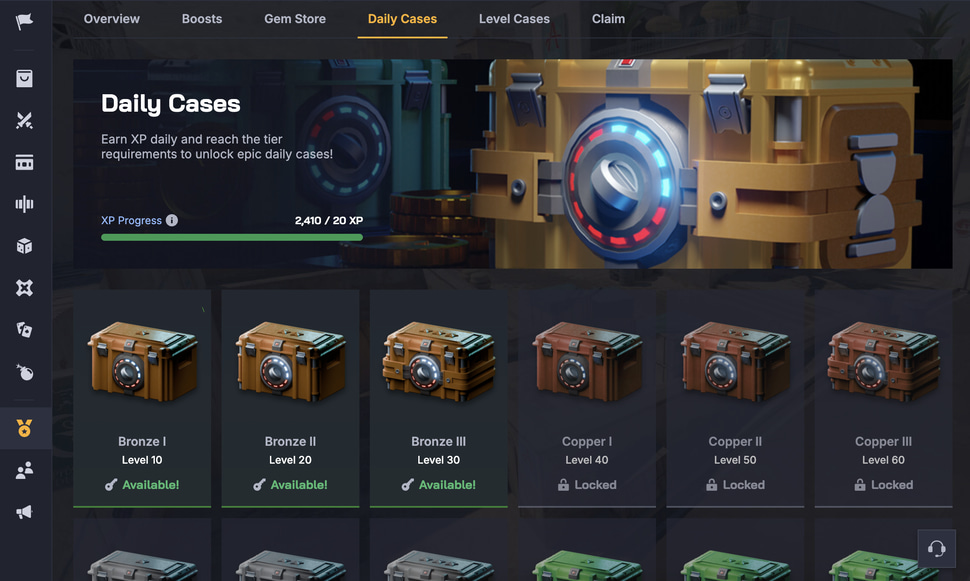
Task: Switch to the Overview tab
Action: (x=112, y=19)
